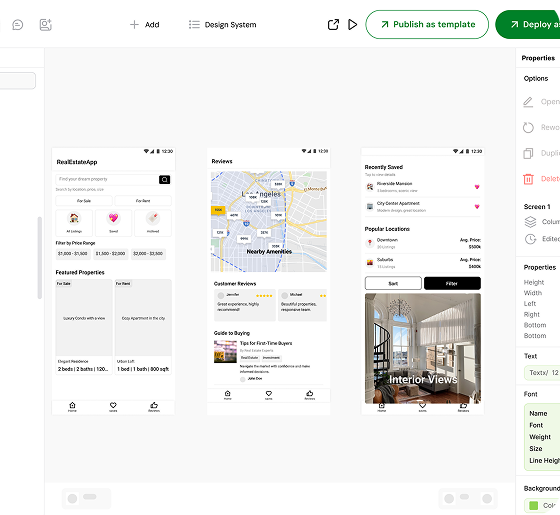Click the Height property label

pyautogui.click(x=534, y=282)
